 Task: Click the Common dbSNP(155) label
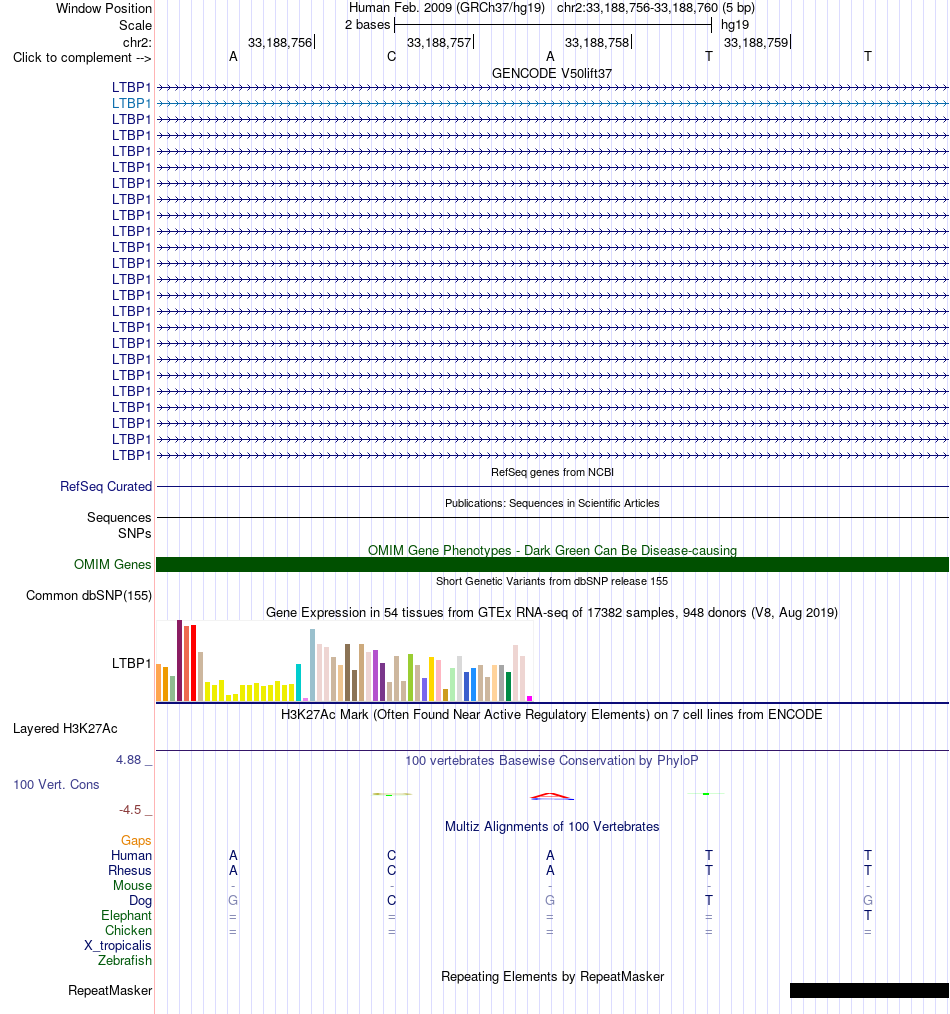tap(89, 596)
